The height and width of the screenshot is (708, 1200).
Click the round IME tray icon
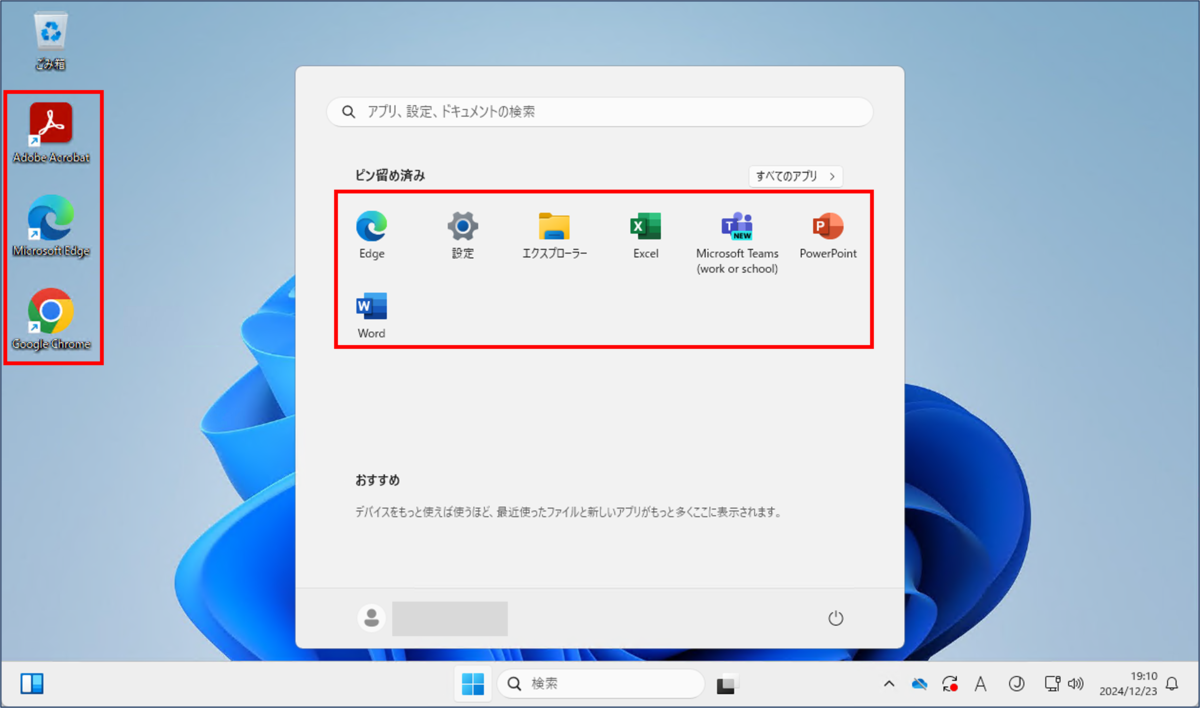pos(1017,684)
